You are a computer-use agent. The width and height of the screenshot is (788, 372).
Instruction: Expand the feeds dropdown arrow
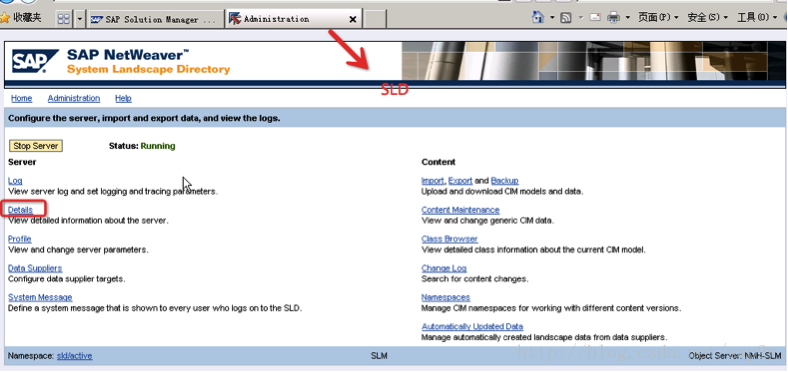pos(580,18)
